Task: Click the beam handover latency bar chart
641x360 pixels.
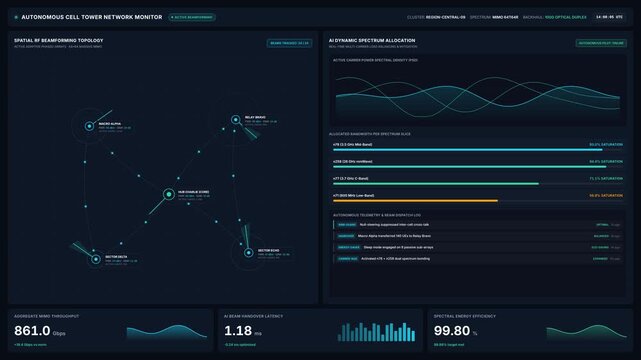Action: 377,332
